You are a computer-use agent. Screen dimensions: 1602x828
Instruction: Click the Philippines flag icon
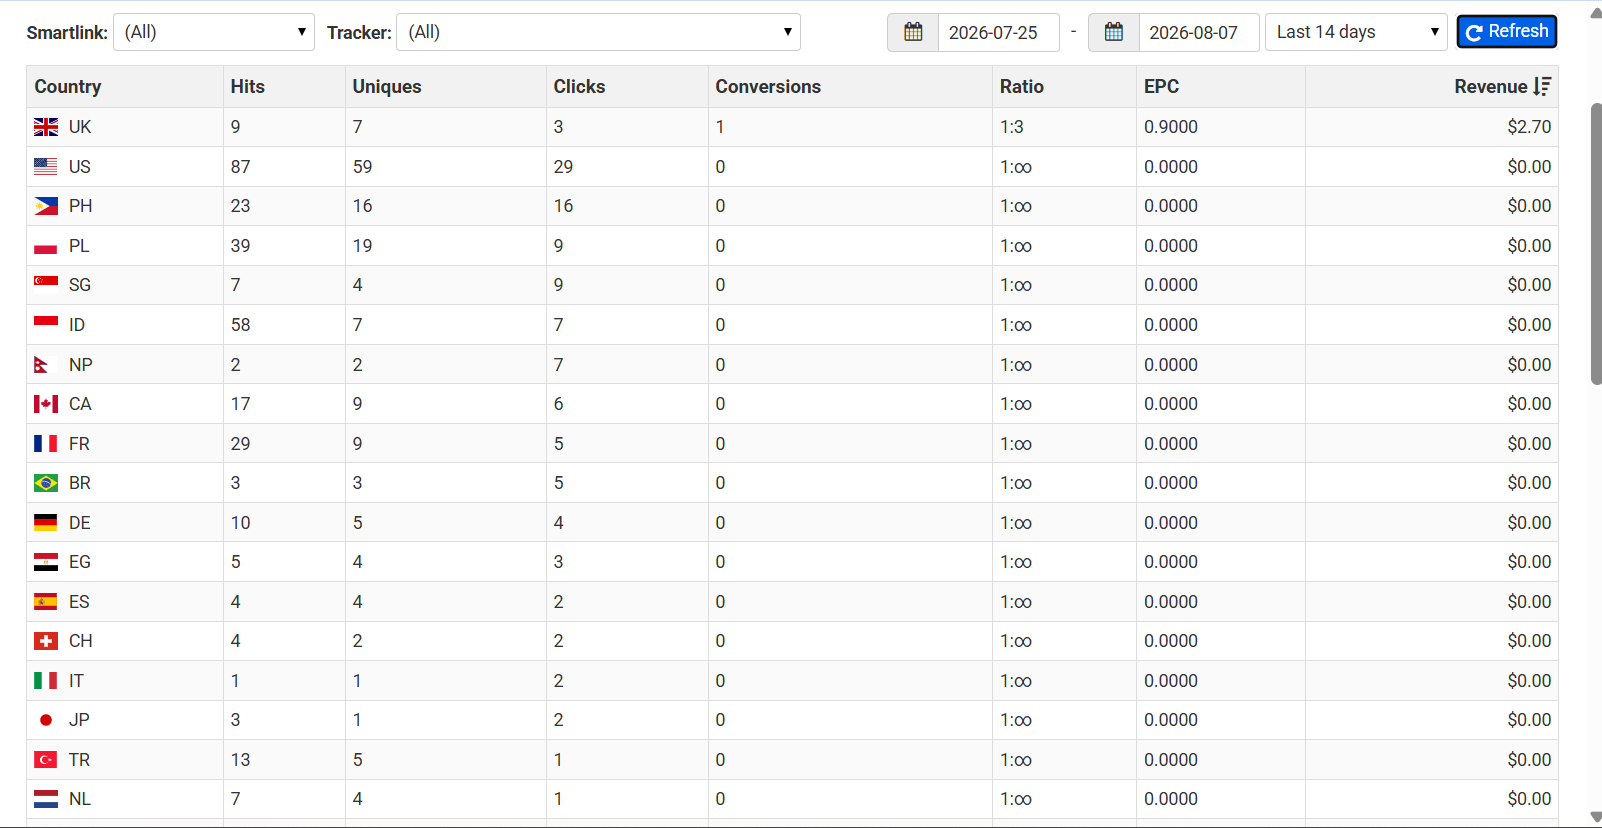46,206
